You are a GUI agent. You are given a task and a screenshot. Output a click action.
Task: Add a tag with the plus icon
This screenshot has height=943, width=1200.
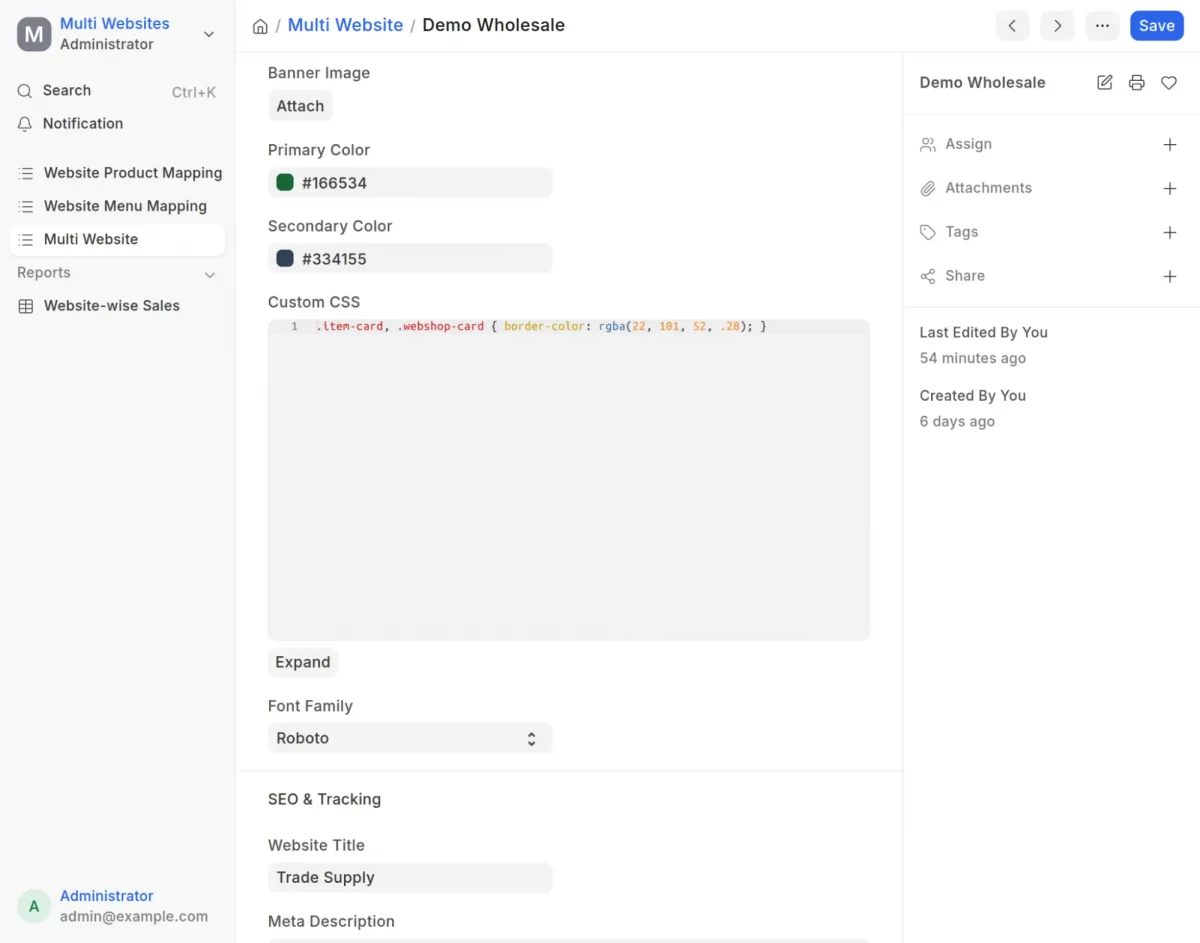pos(1170,233)
